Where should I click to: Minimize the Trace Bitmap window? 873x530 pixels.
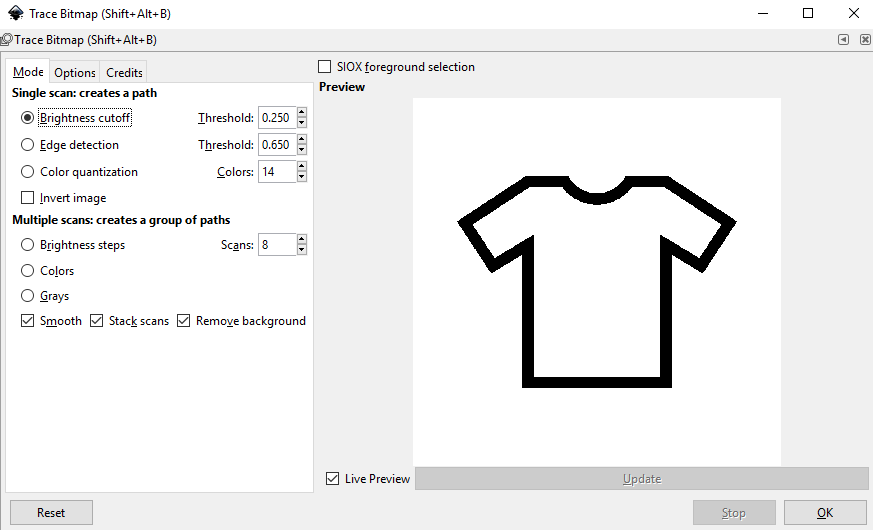(x=763, y=13)
